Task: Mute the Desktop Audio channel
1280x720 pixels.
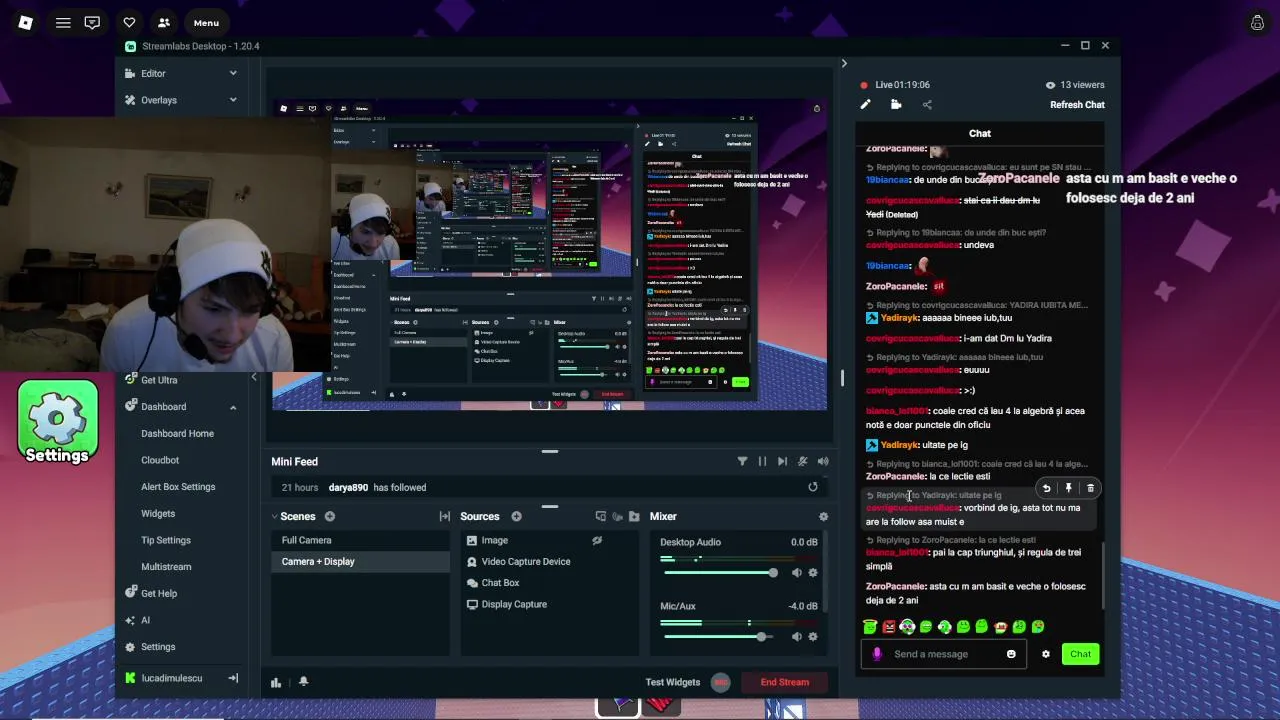Action: click(x=797, y=573)
